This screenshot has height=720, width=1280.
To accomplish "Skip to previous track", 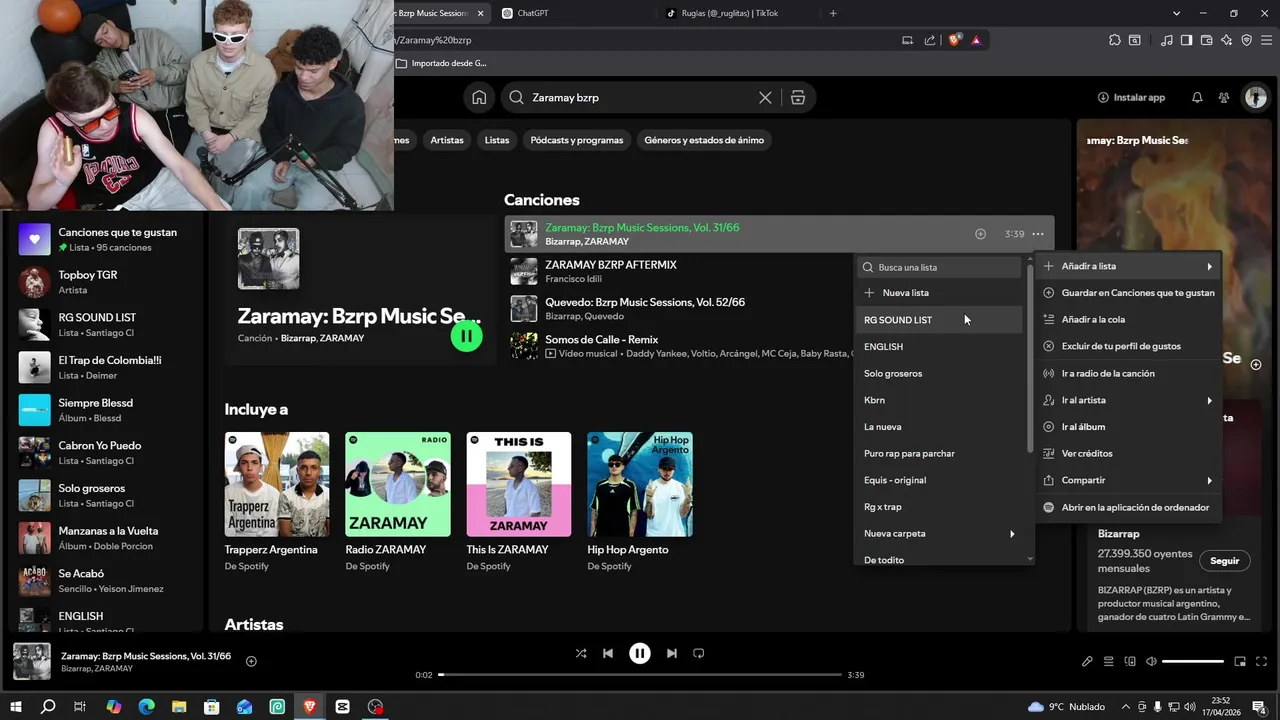I will (x=607, y=653).
